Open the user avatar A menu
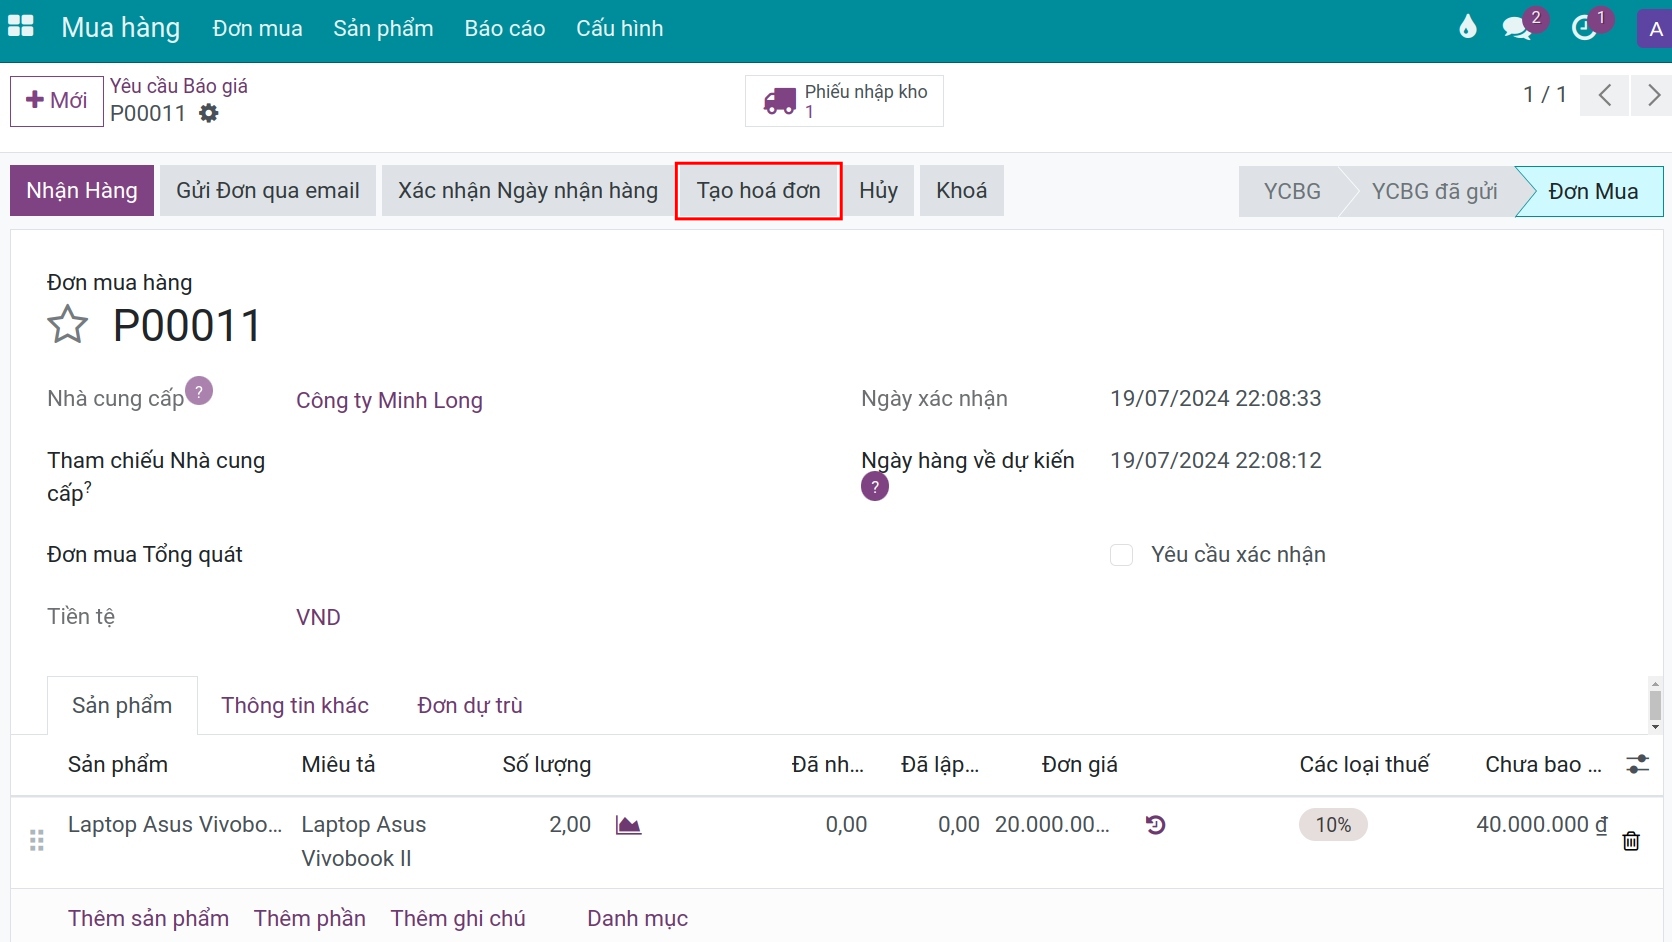The height and width of the screenshot is (942, 1672). click(1655, 29)
